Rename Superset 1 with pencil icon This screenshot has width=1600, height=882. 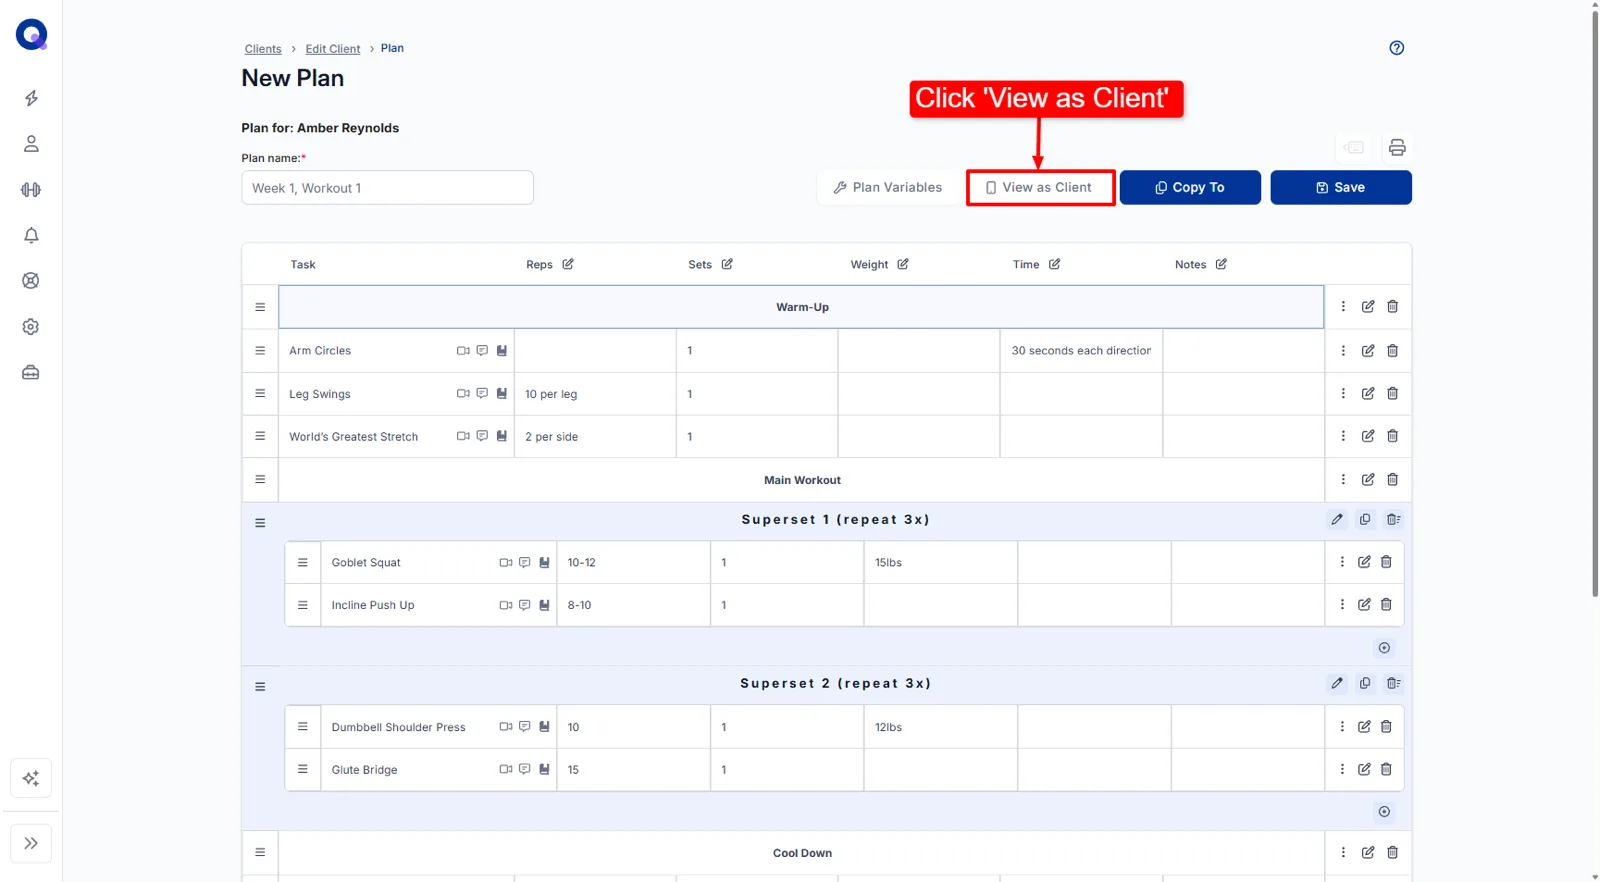coord(1337,520)
